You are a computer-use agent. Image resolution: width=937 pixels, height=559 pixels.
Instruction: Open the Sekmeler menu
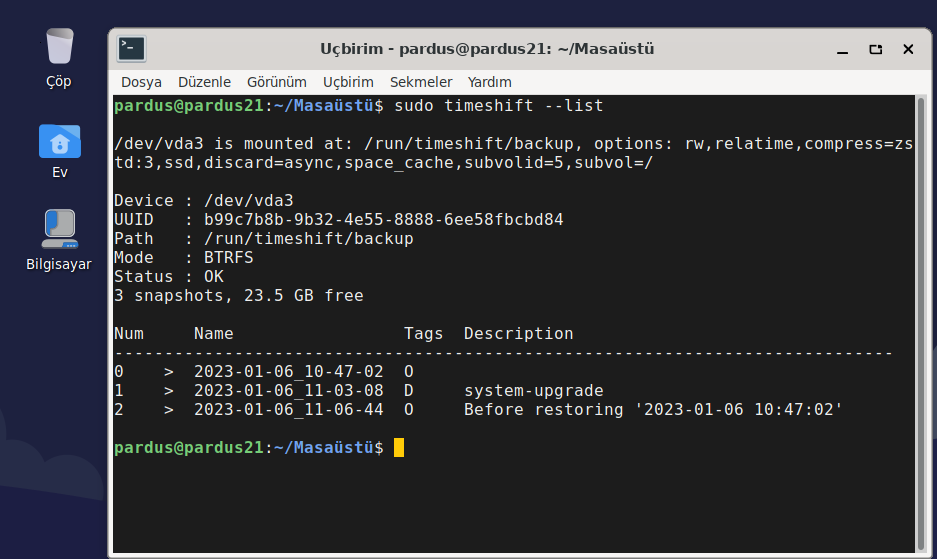click(x=421, y=82)
